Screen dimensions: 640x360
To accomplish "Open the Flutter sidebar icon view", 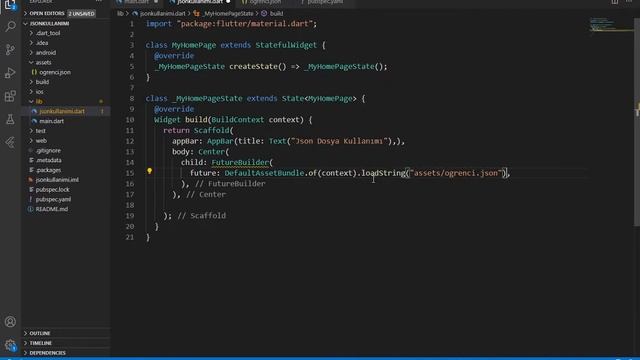I will point(10,142).
